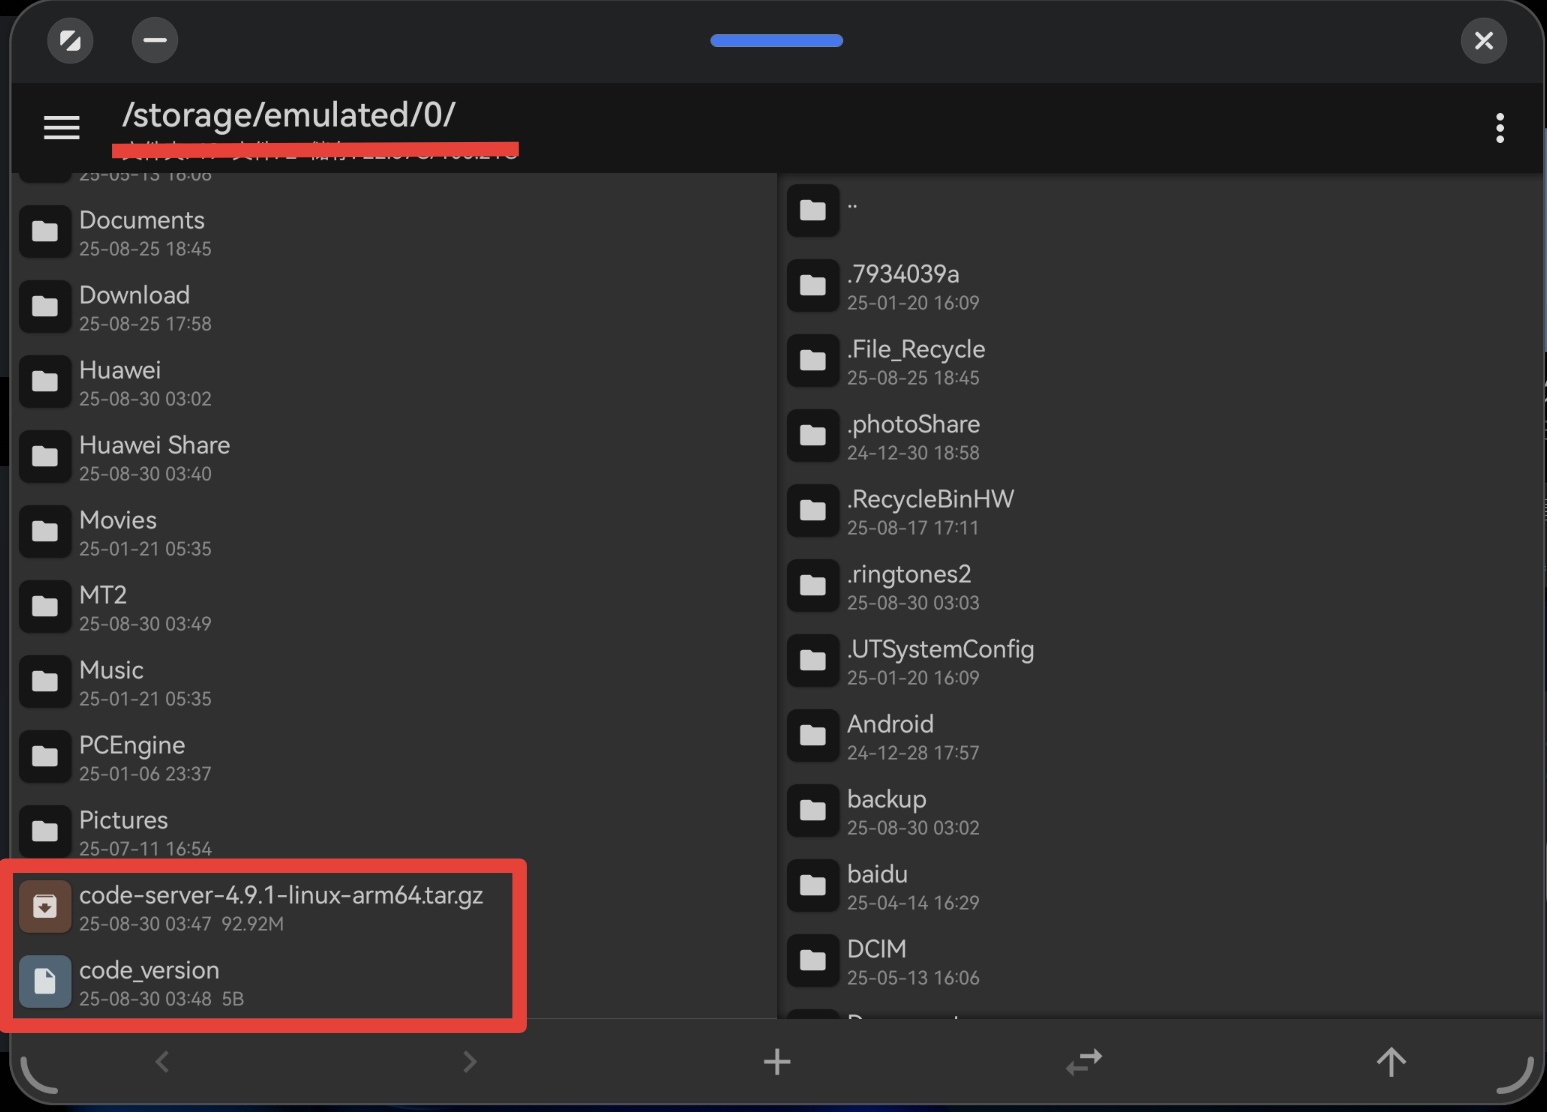
Task: Click the folder icon beside baidu
Action: coord(813,886)
